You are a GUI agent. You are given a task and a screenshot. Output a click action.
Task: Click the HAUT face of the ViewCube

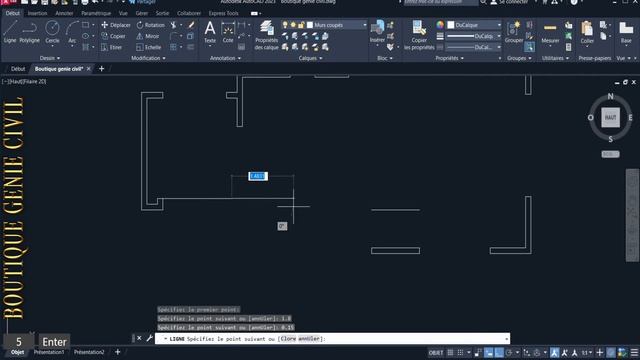pos(610,118)
